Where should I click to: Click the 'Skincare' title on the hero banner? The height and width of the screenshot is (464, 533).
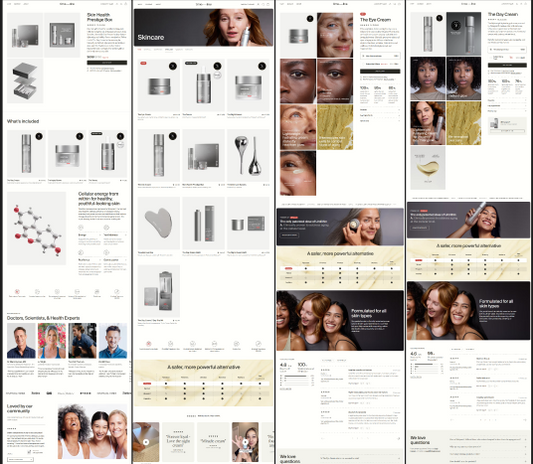pos(151,37)
